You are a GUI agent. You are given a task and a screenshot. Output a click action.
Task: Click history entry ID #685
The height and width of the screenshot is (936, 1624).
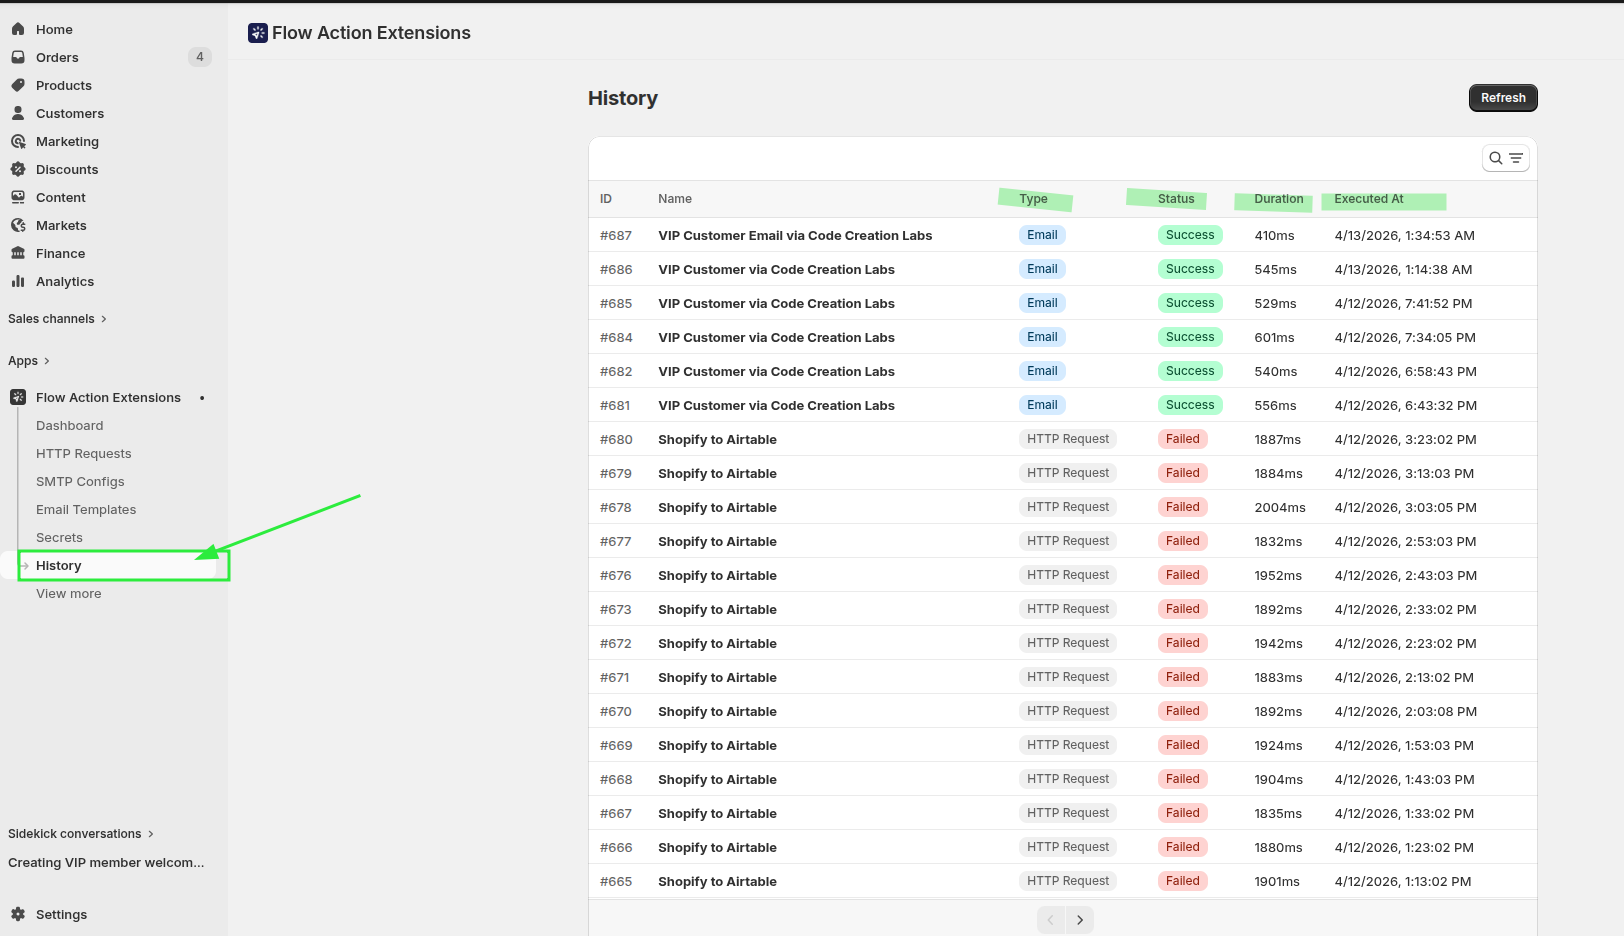tap(616, 303)
